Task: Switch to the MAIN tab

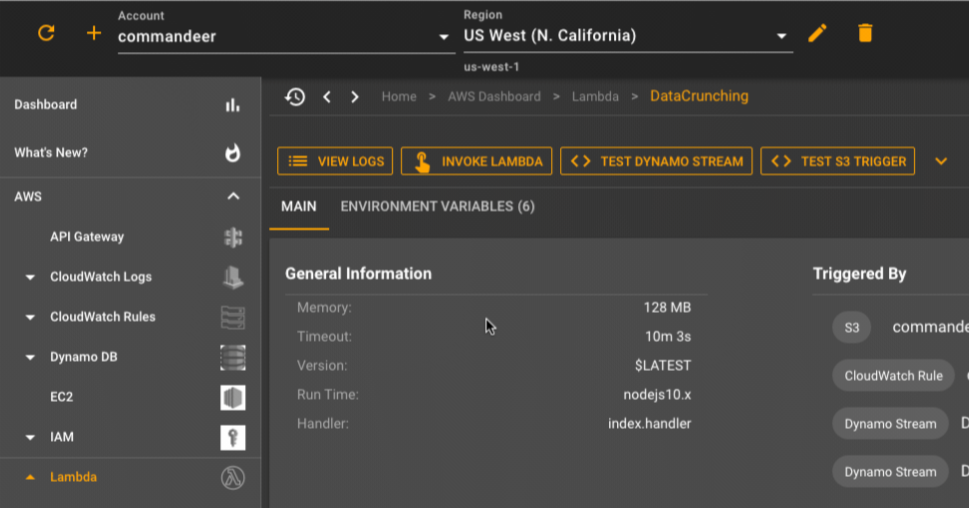Action: 298,206
